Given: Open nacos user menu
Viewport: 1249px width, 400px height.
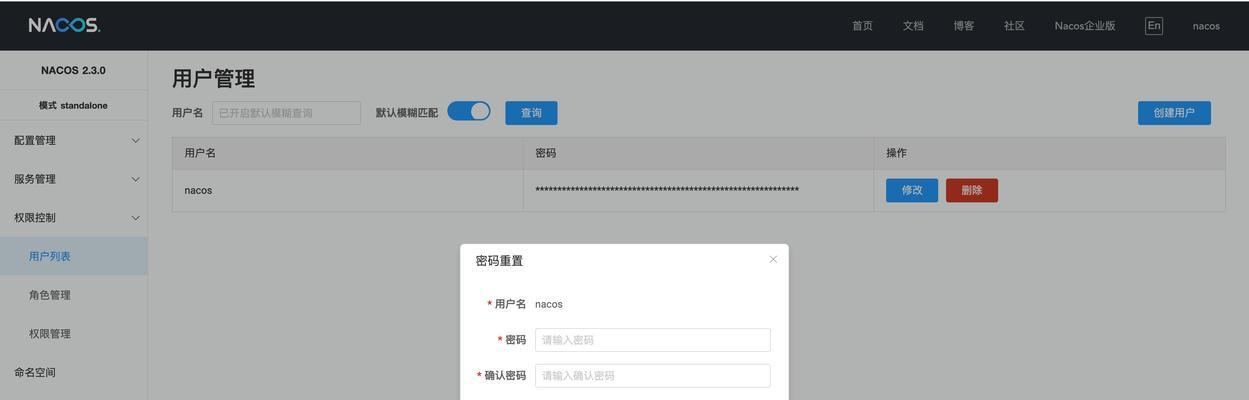Looking at the screenshot, I should coord(1206,26).
